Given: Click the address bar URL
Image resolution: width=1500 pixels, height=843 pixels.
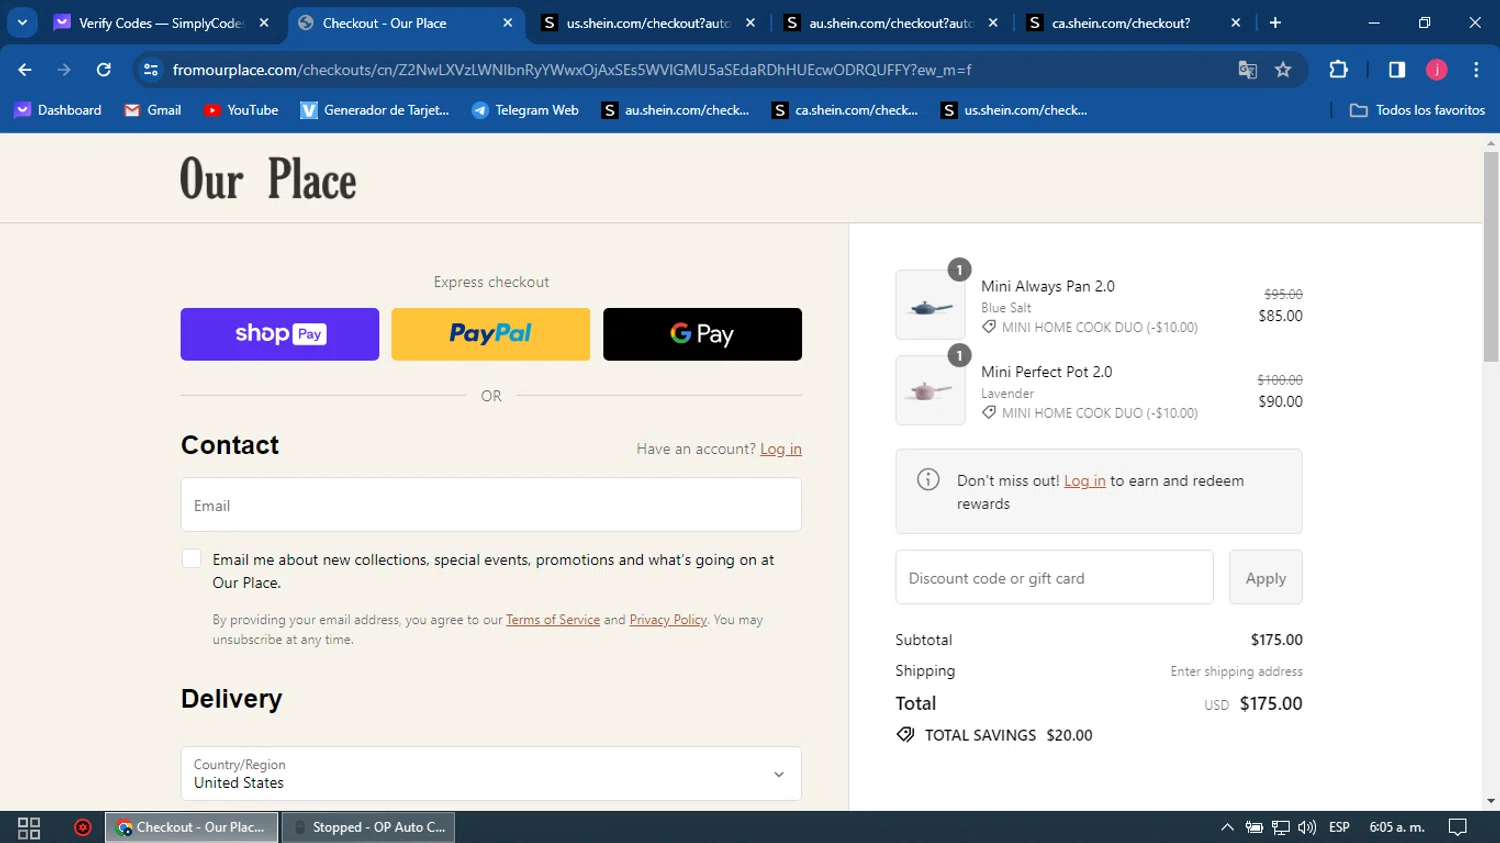Looking at the screenshot, I should (x=572, y=70).
